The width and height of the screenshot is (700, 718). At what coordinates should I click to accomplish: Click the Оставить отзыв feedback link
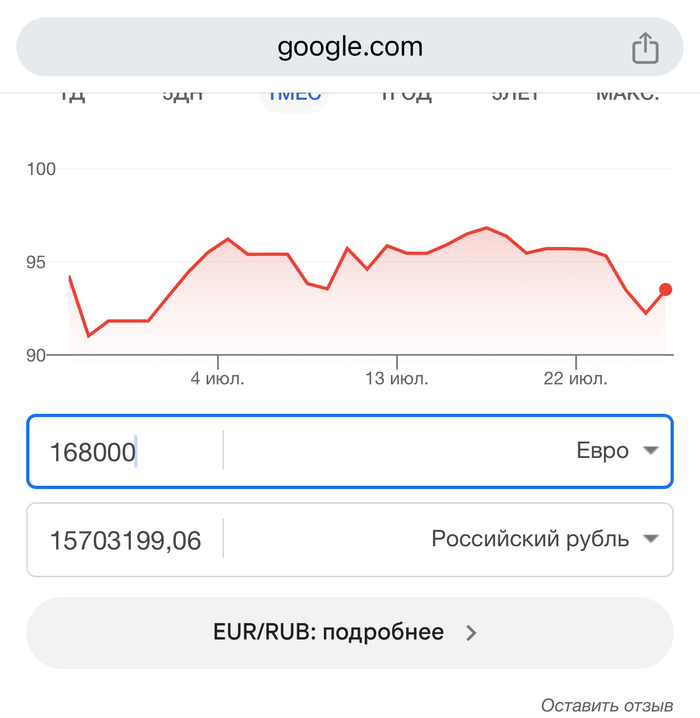(607, 706)
